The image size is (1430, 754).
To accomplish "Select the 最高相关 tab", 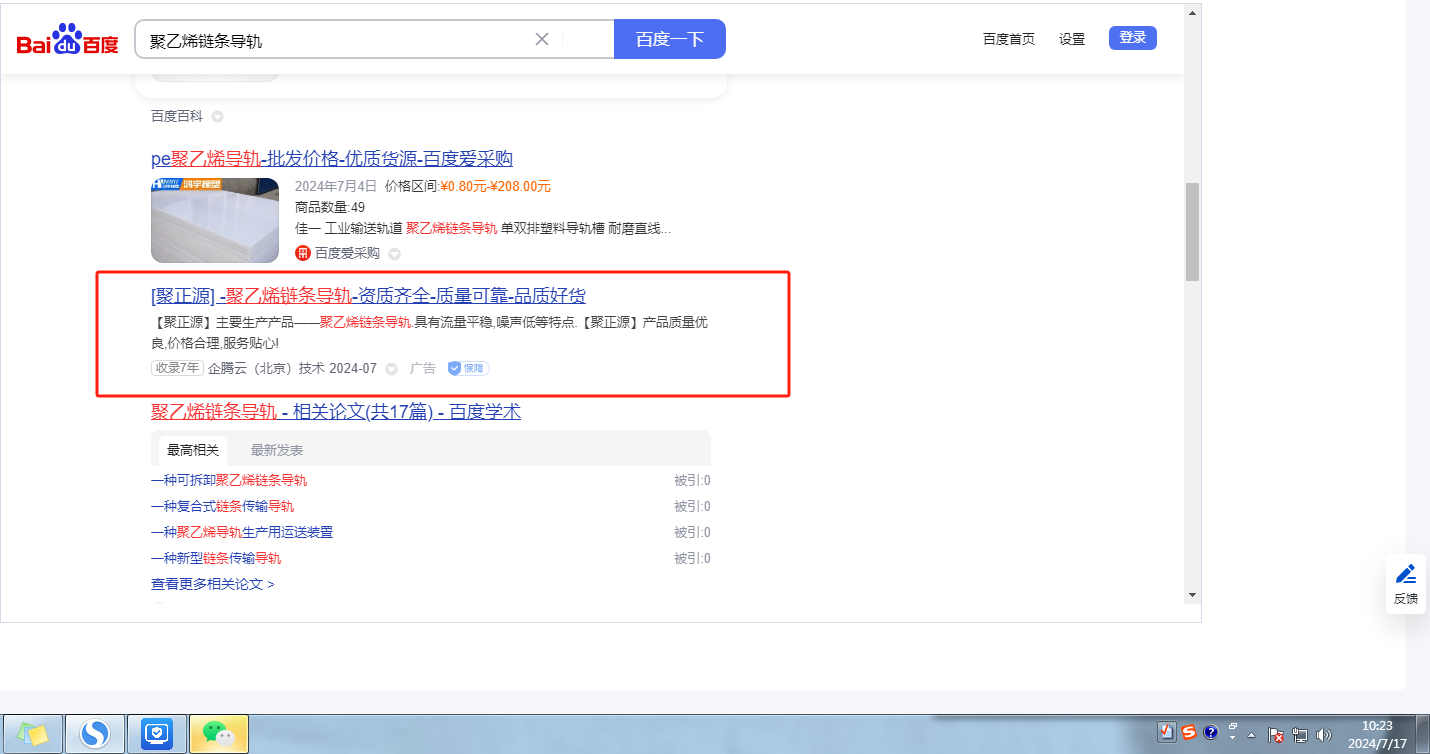I will click(x=193, y=450).
